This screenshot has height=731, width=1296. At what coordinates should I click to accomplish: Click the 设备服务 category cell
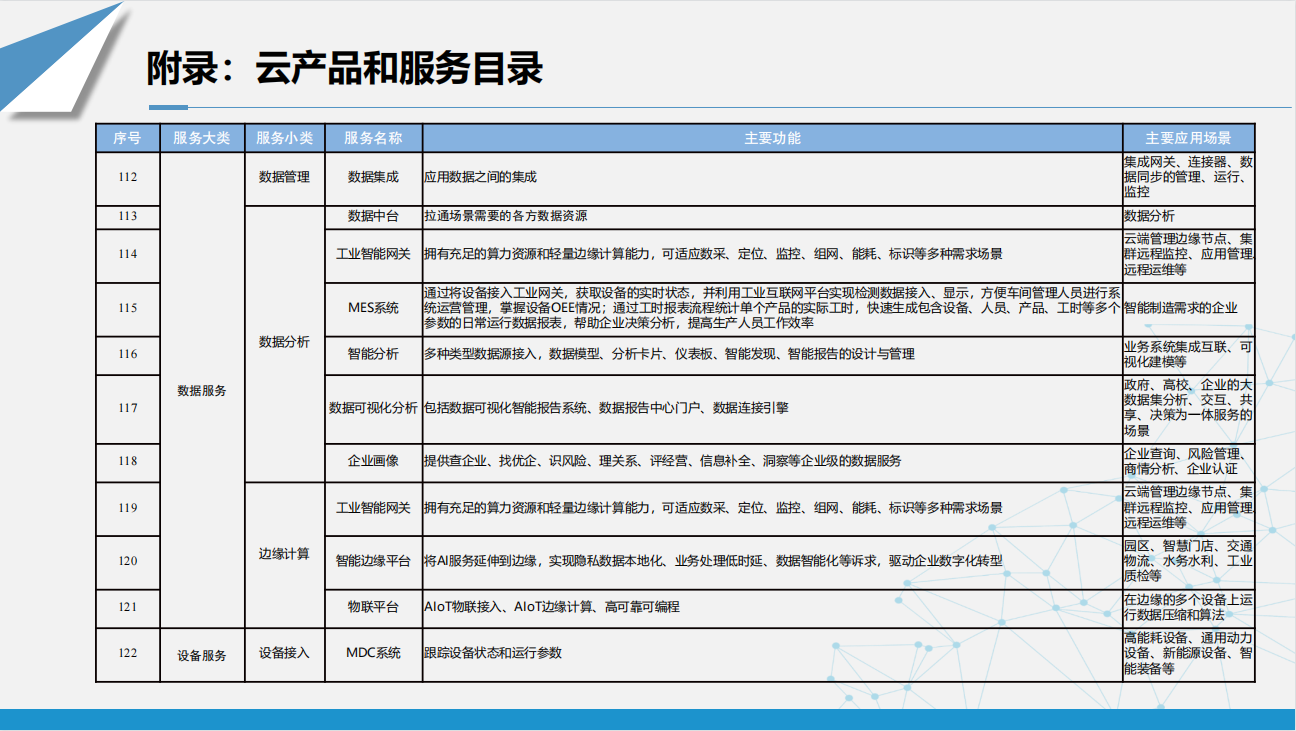tap(202, 655)
